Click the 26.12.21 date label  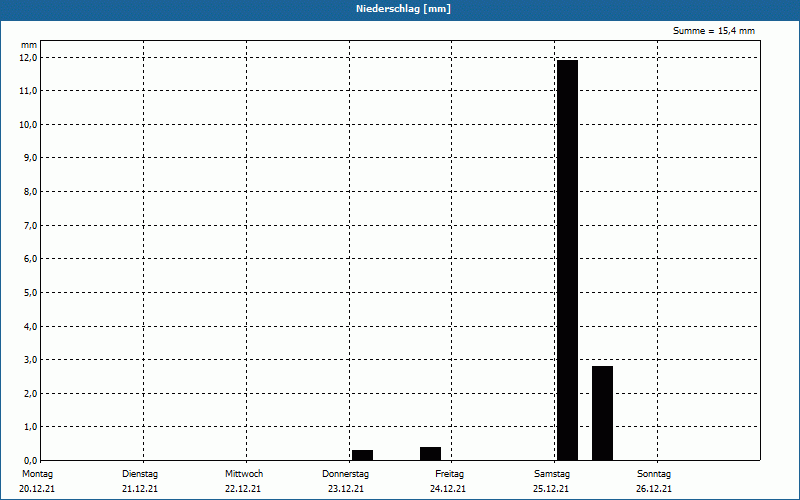point(654,489)
